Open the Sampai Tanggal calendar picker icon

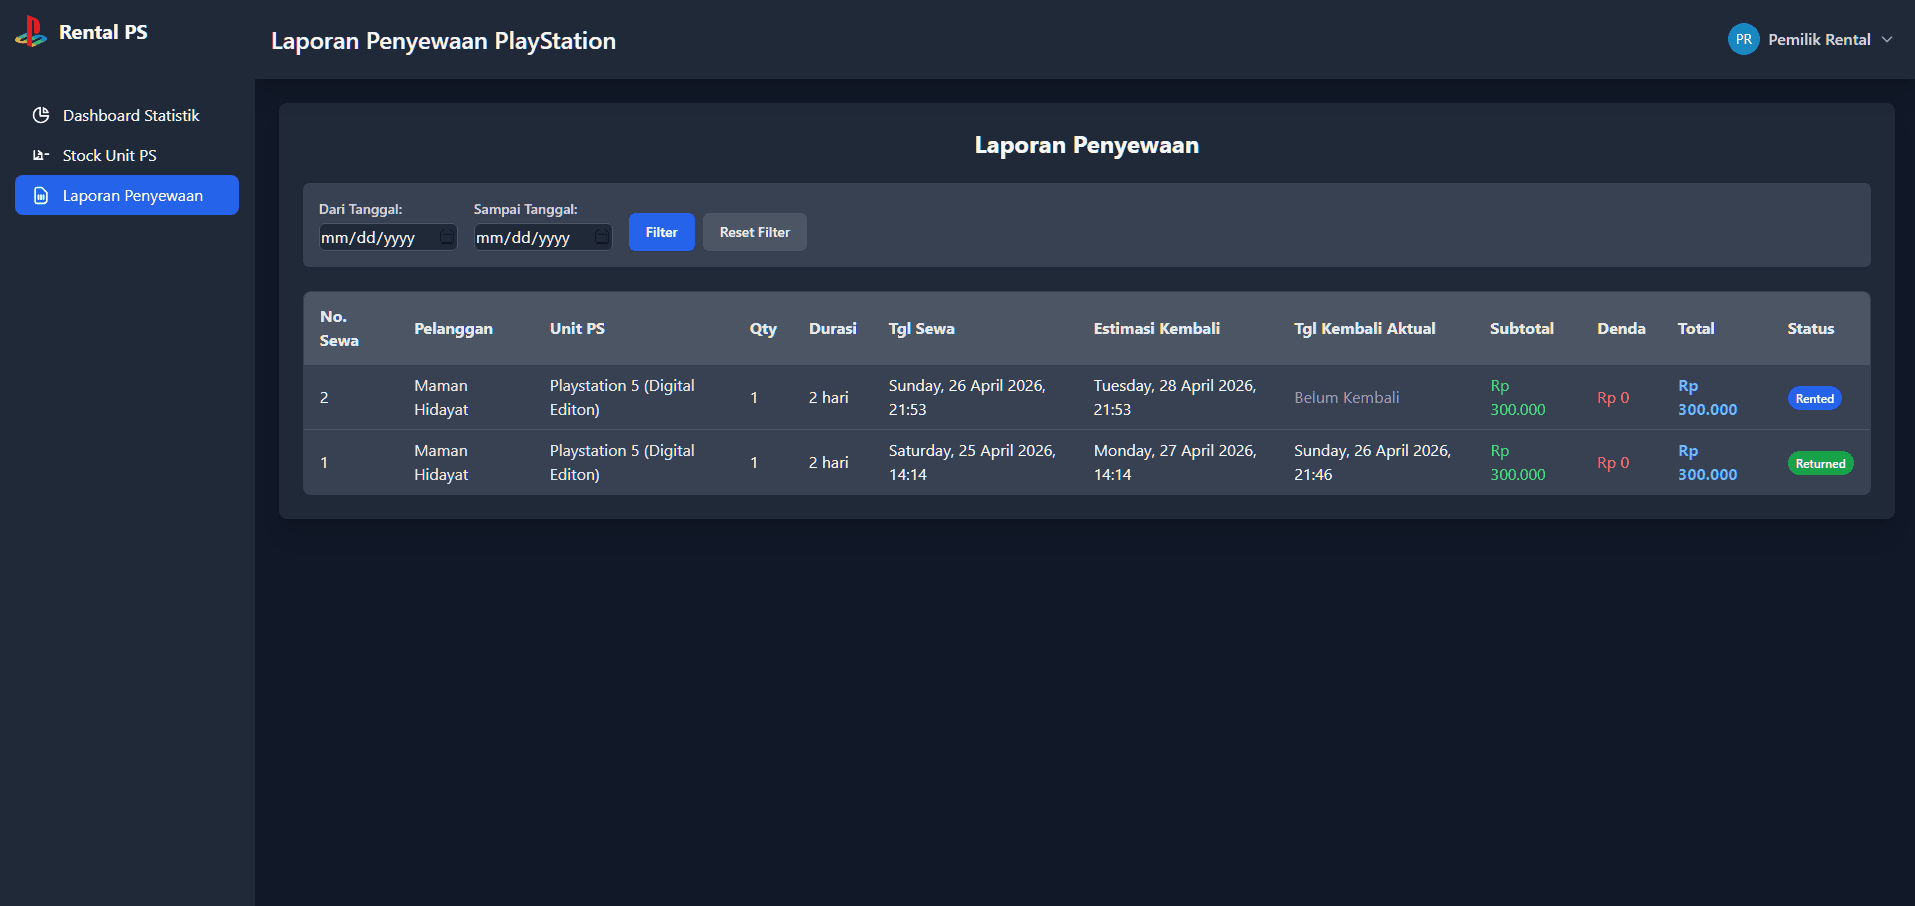point(602,237)
